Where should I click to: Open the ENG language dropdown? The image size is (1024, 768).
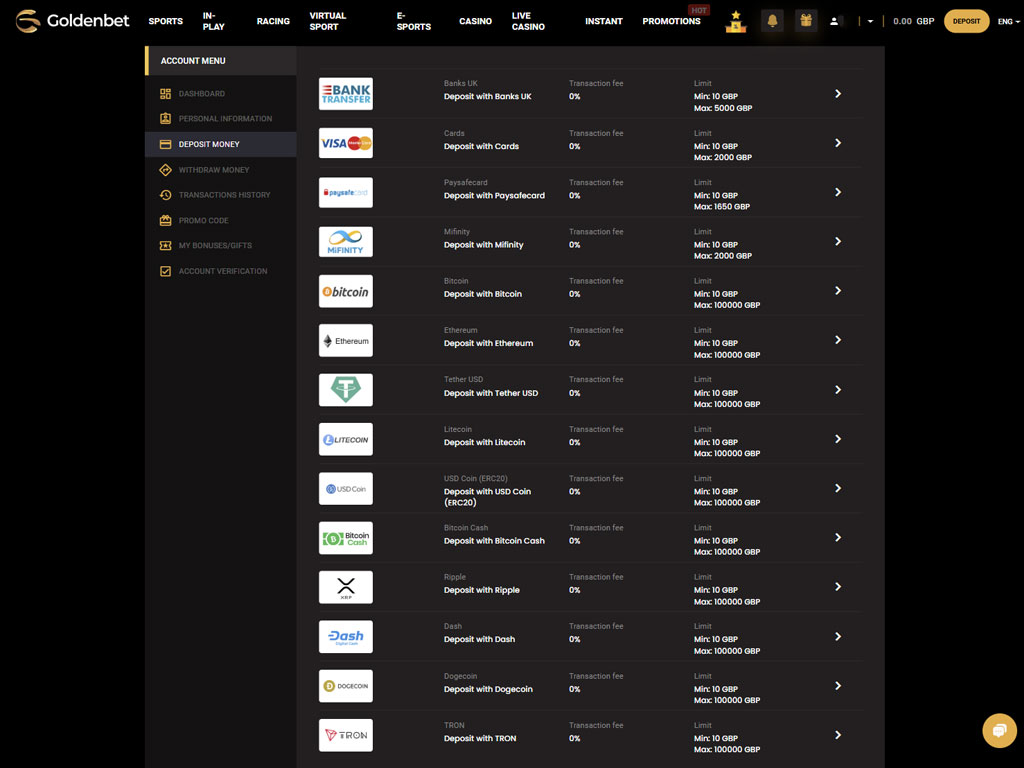[1008, 22]
